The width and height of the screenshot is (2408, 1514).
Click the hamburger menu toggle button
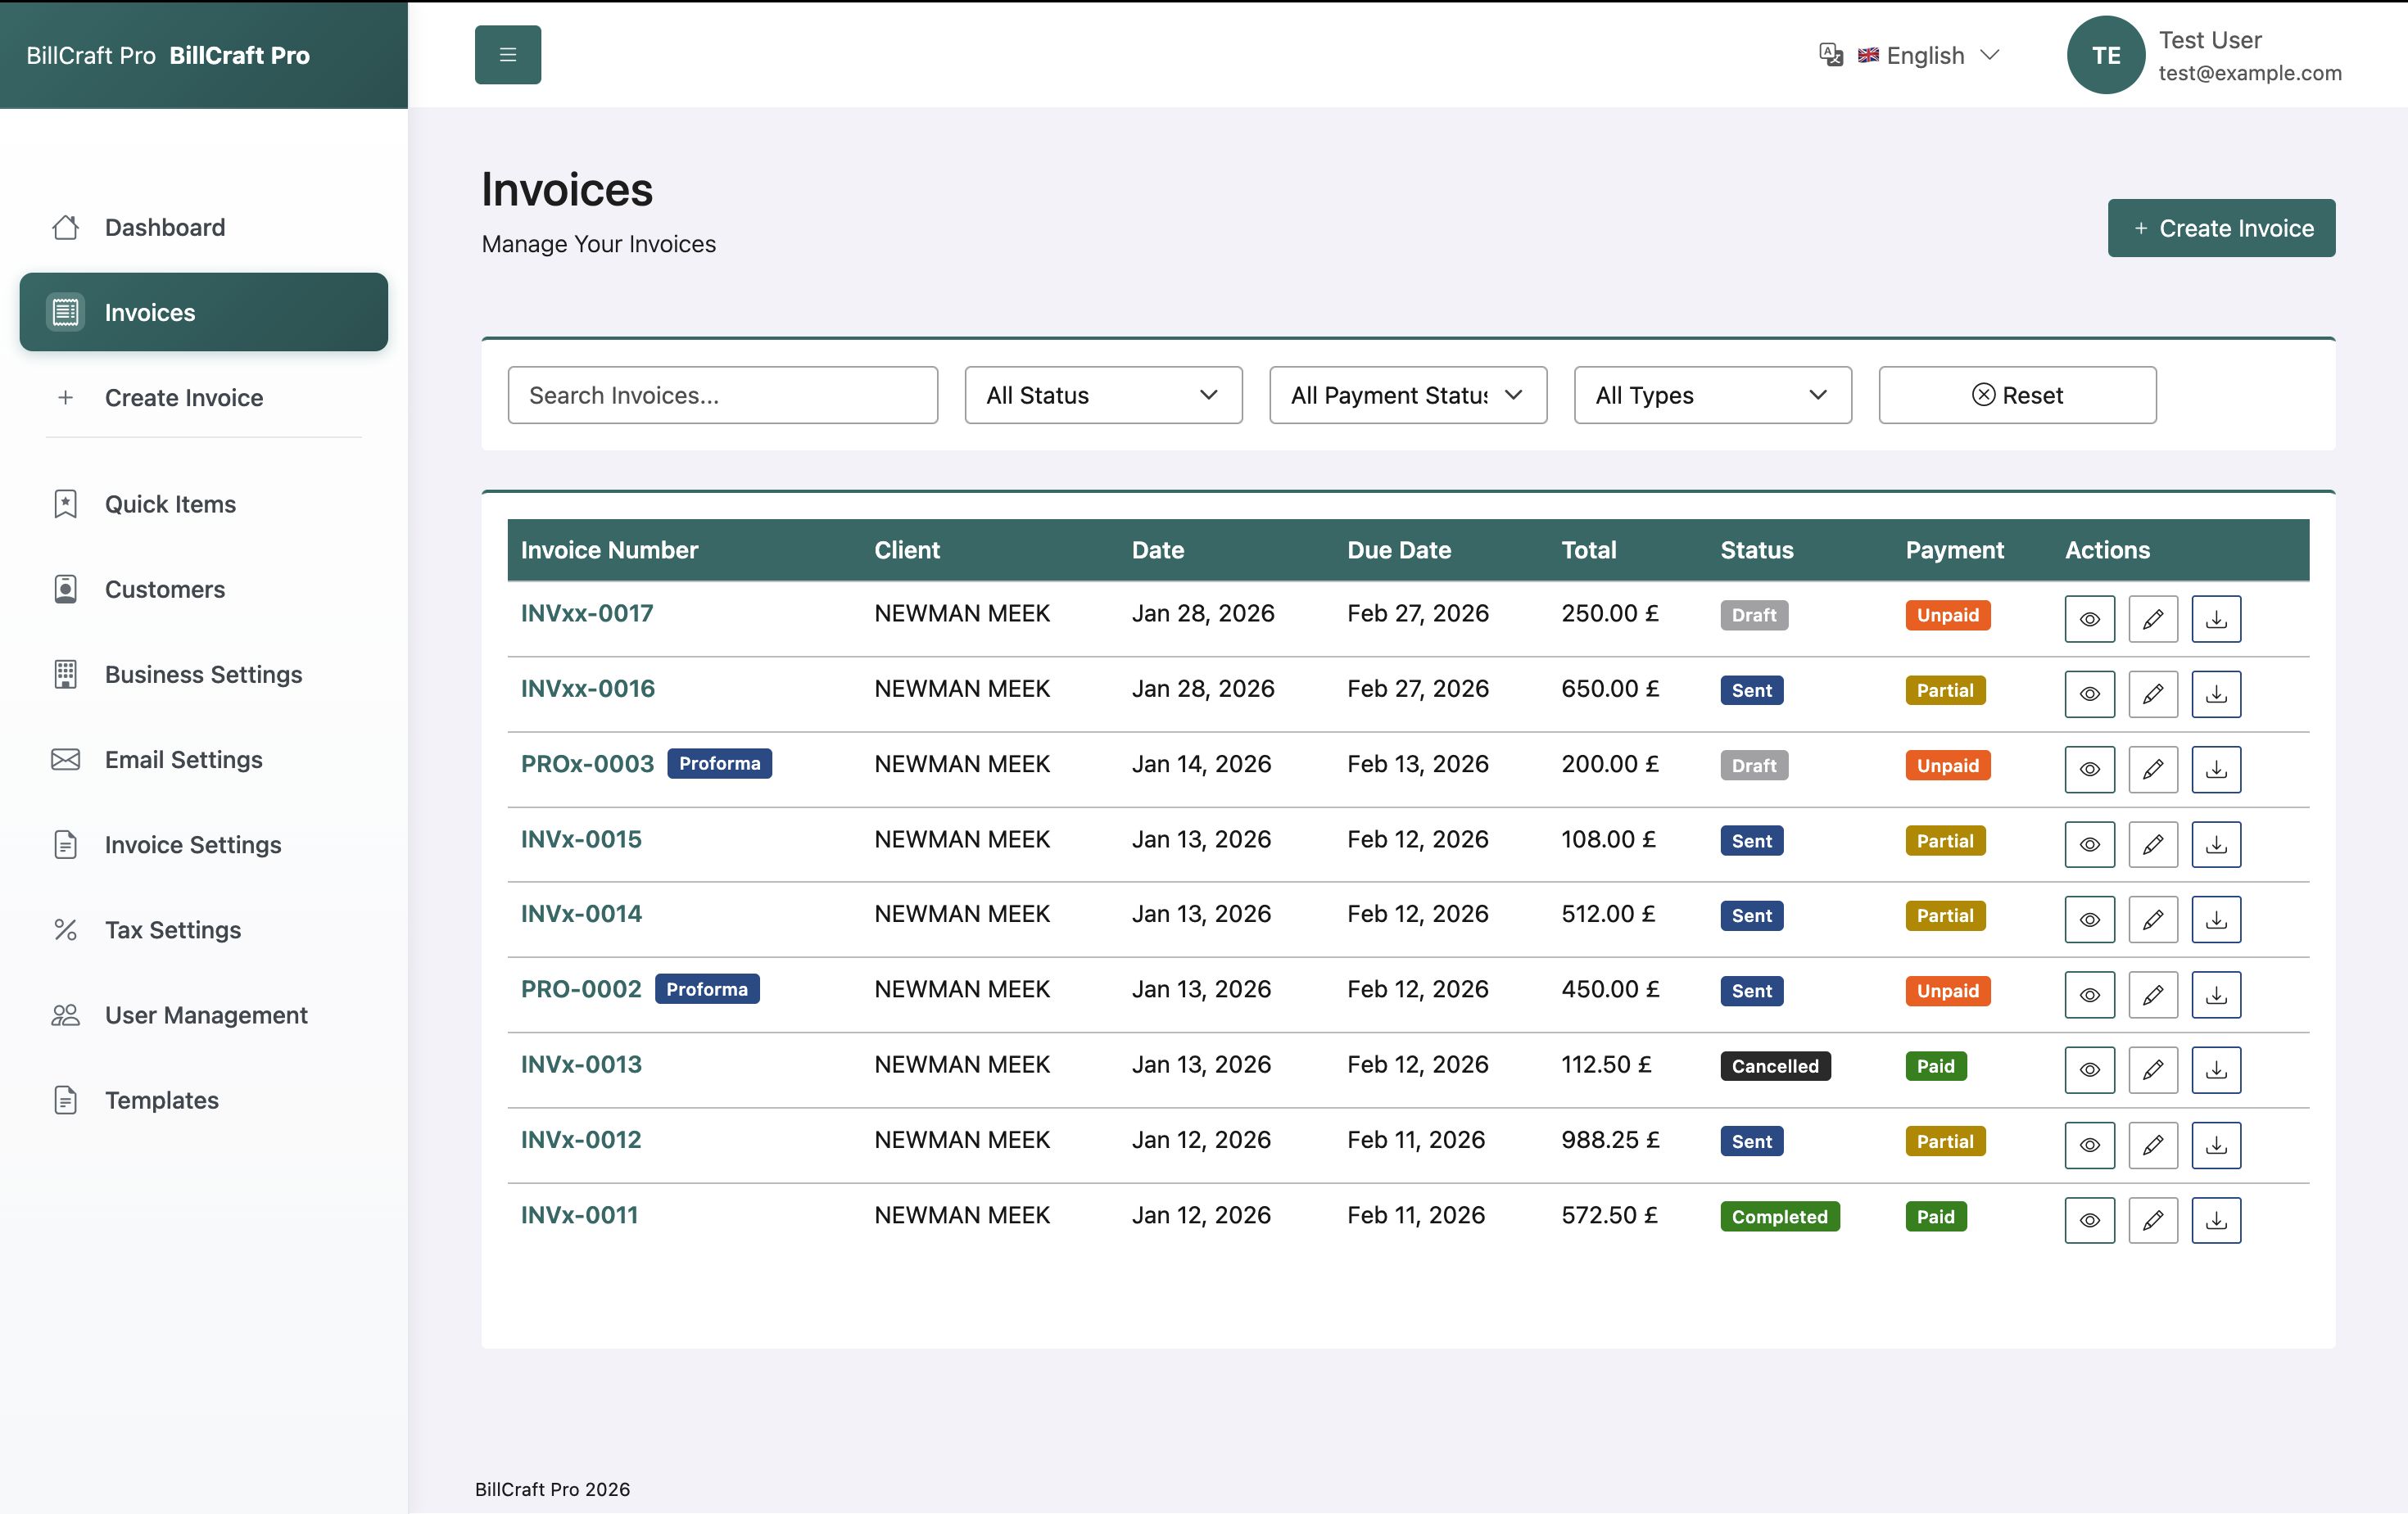point(507,55)
